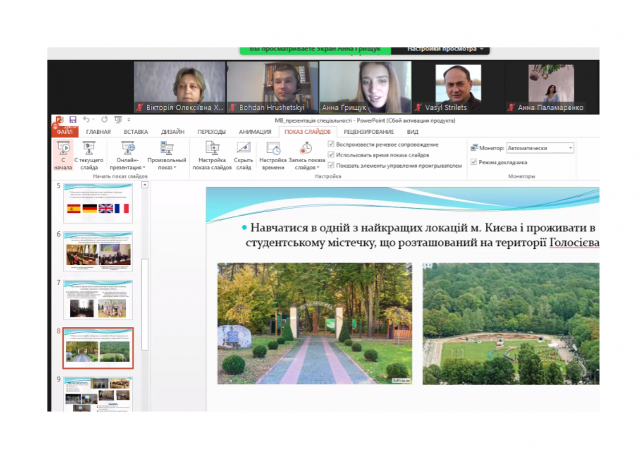The height and width of the screenshot is (452, 640).
Task: Switch to the ВИД tab
Action: (412, 131)
